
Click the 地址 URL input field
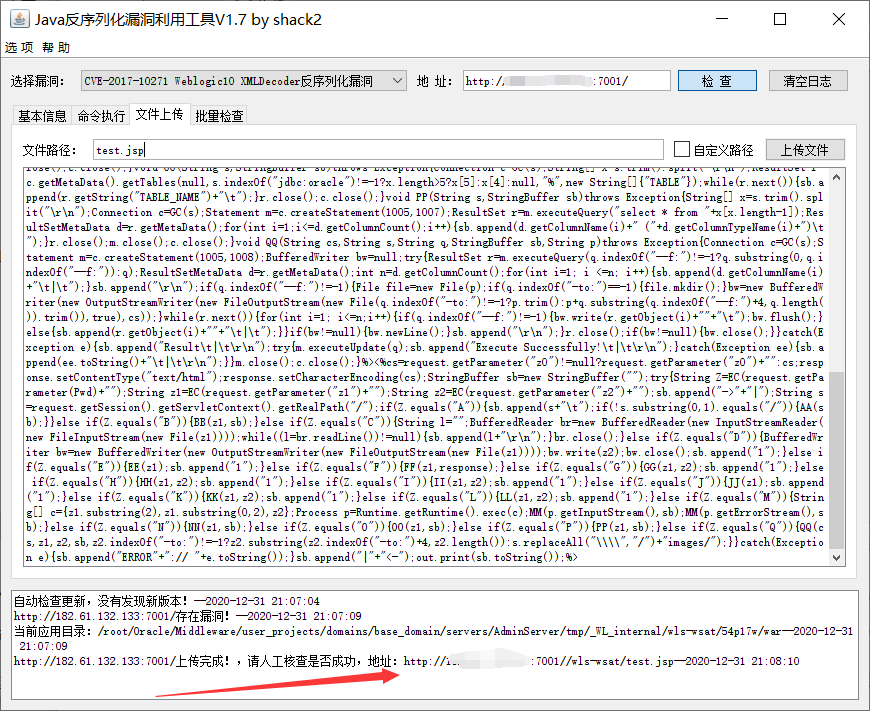(x=566, y=81)
